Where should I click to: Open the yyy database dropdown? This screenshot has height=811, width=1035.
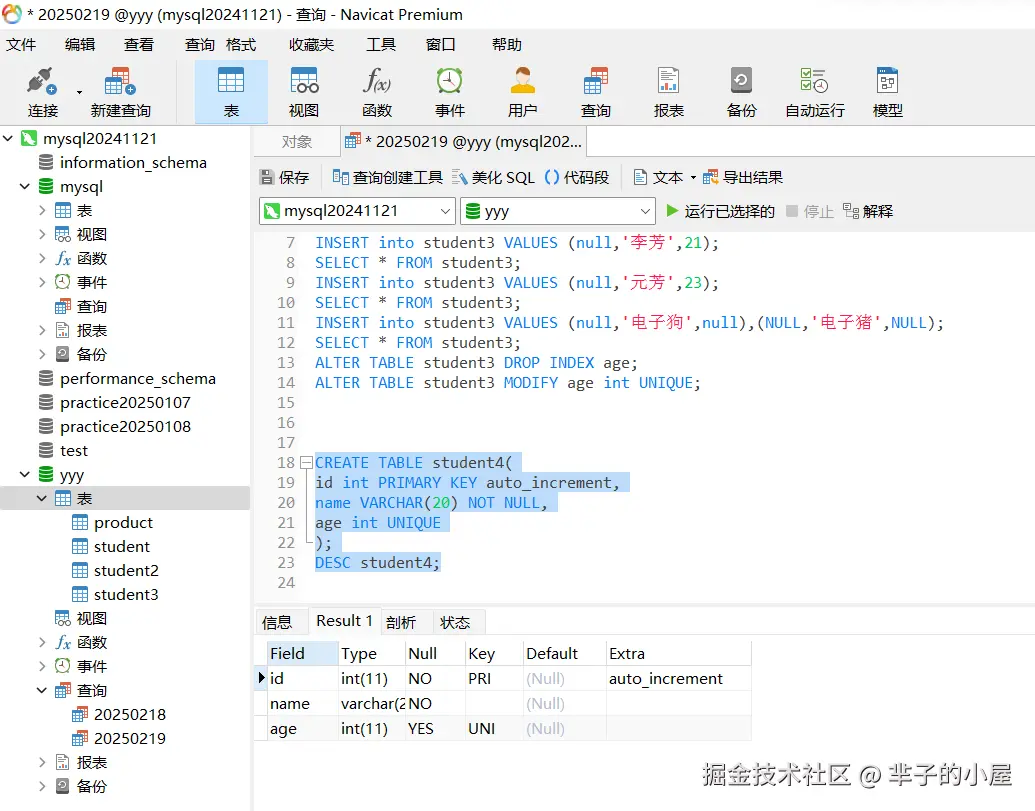click(x=558, y=211)
